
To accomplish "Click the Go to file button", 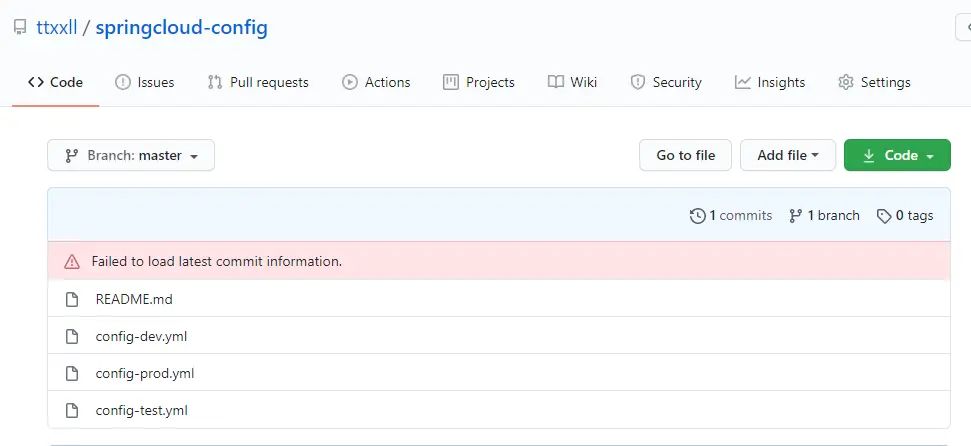I will pyautogui.click(x=686, y=155).
